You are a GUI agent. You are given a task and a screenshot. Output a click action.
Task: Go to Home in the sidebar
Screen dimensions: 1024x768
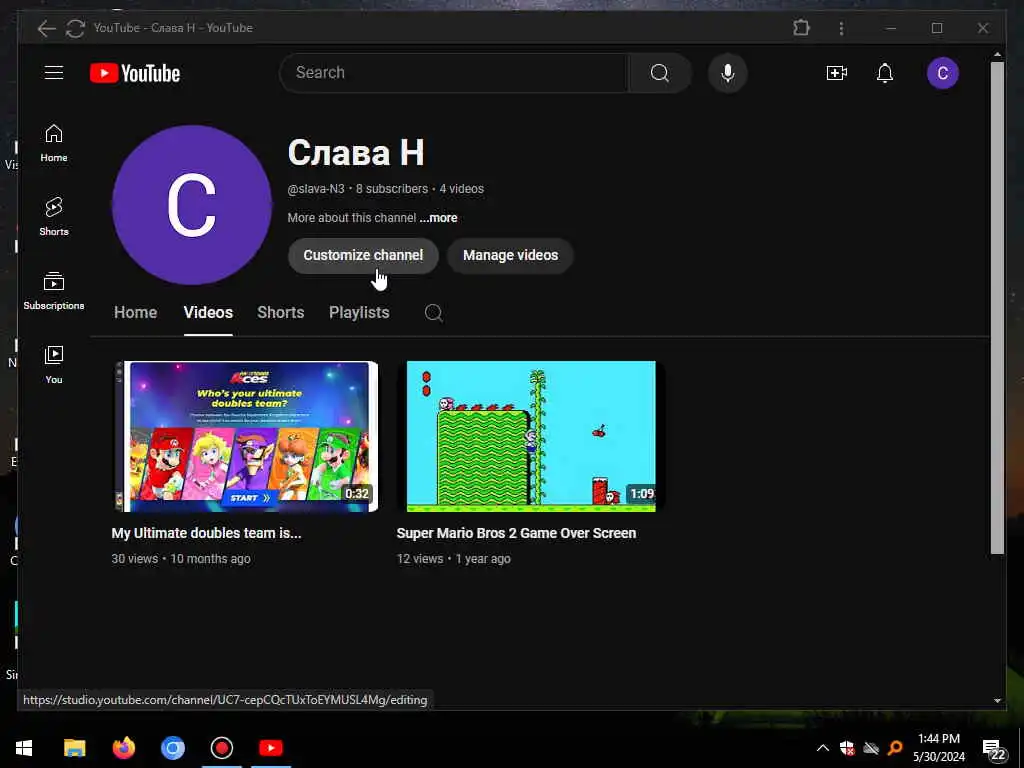(54, 143)
